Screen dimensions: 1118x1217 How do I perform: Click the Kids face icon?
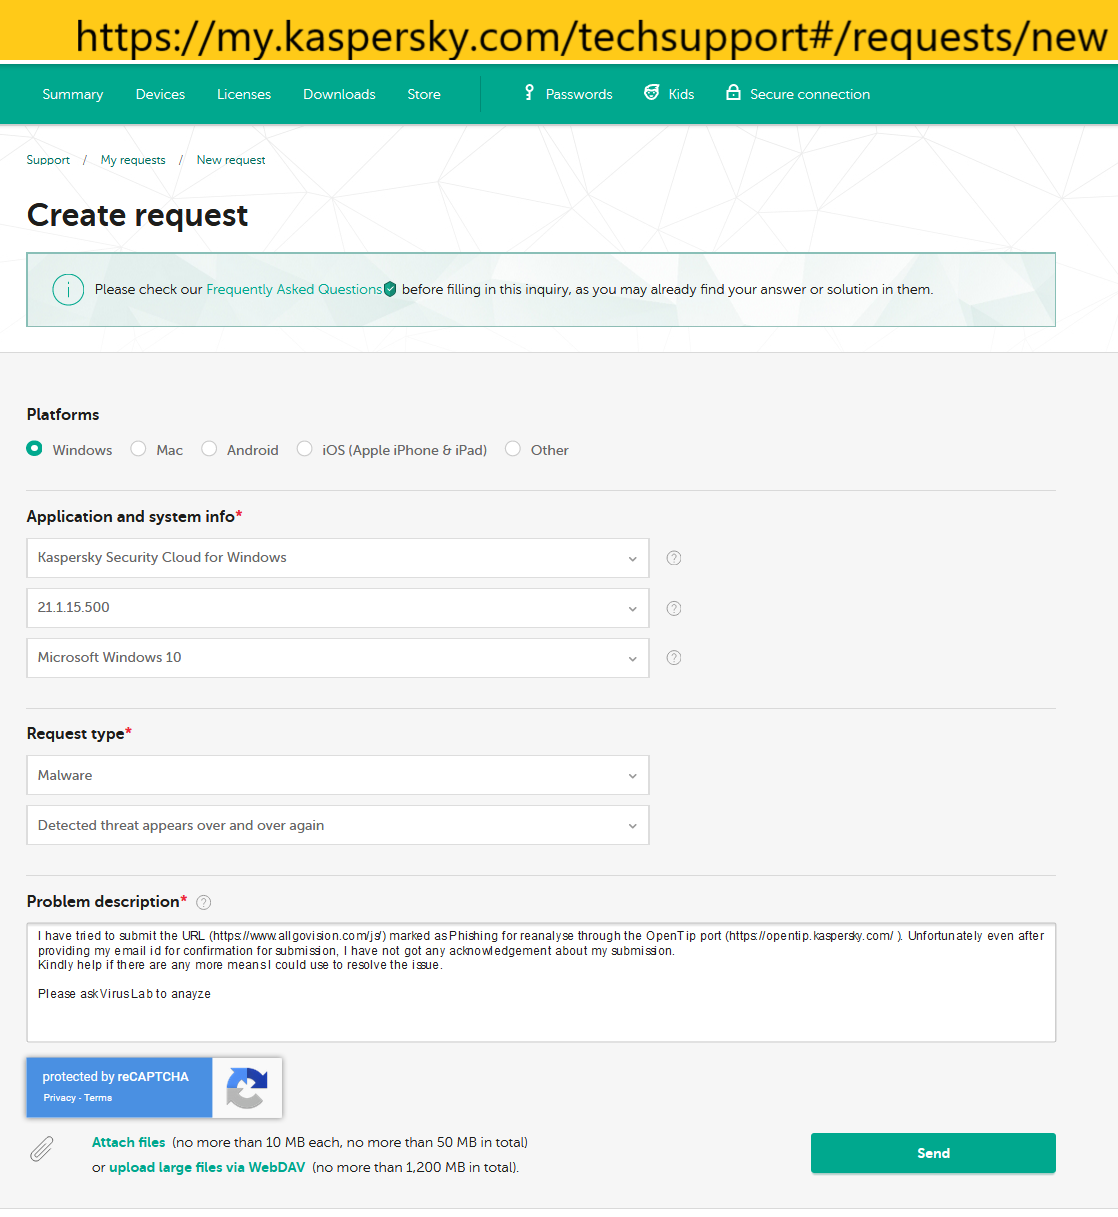(651, 93)
